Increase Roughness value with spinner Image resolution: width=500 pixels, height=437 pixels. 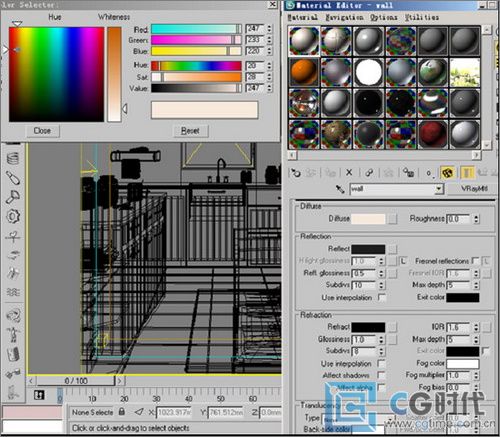tap(476, 217)
